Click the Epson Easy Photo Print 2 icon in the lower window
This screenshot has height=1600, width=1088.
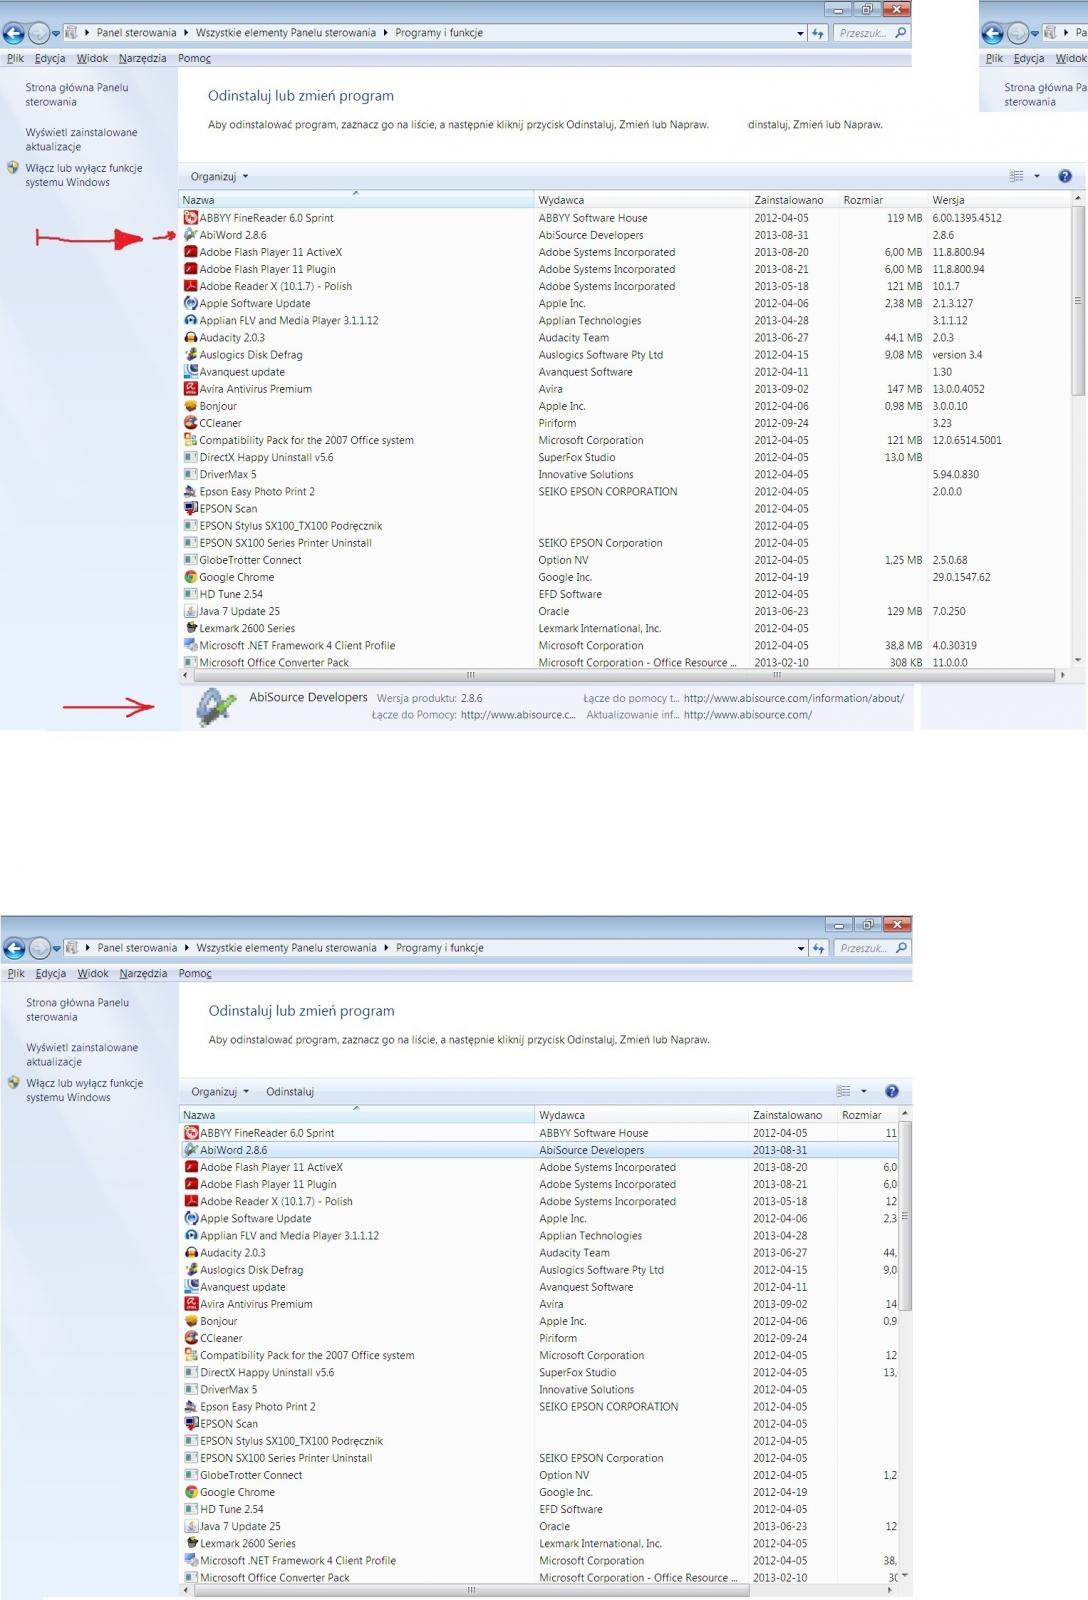click(x=192, y=1406)
